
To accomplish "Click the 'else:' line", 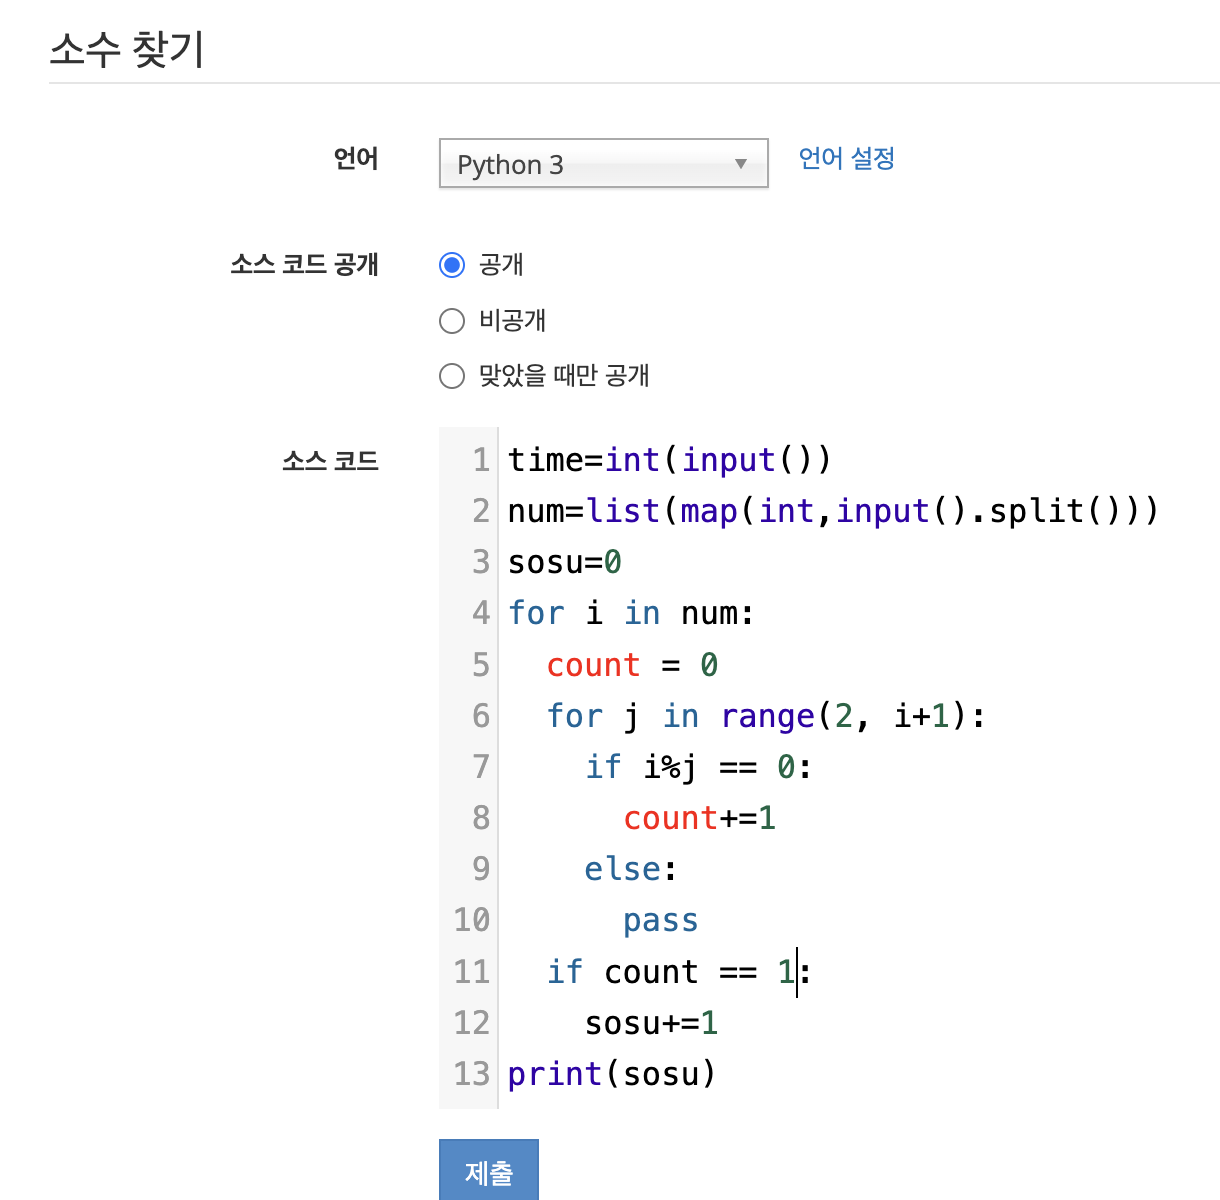I will coord(631,869).
